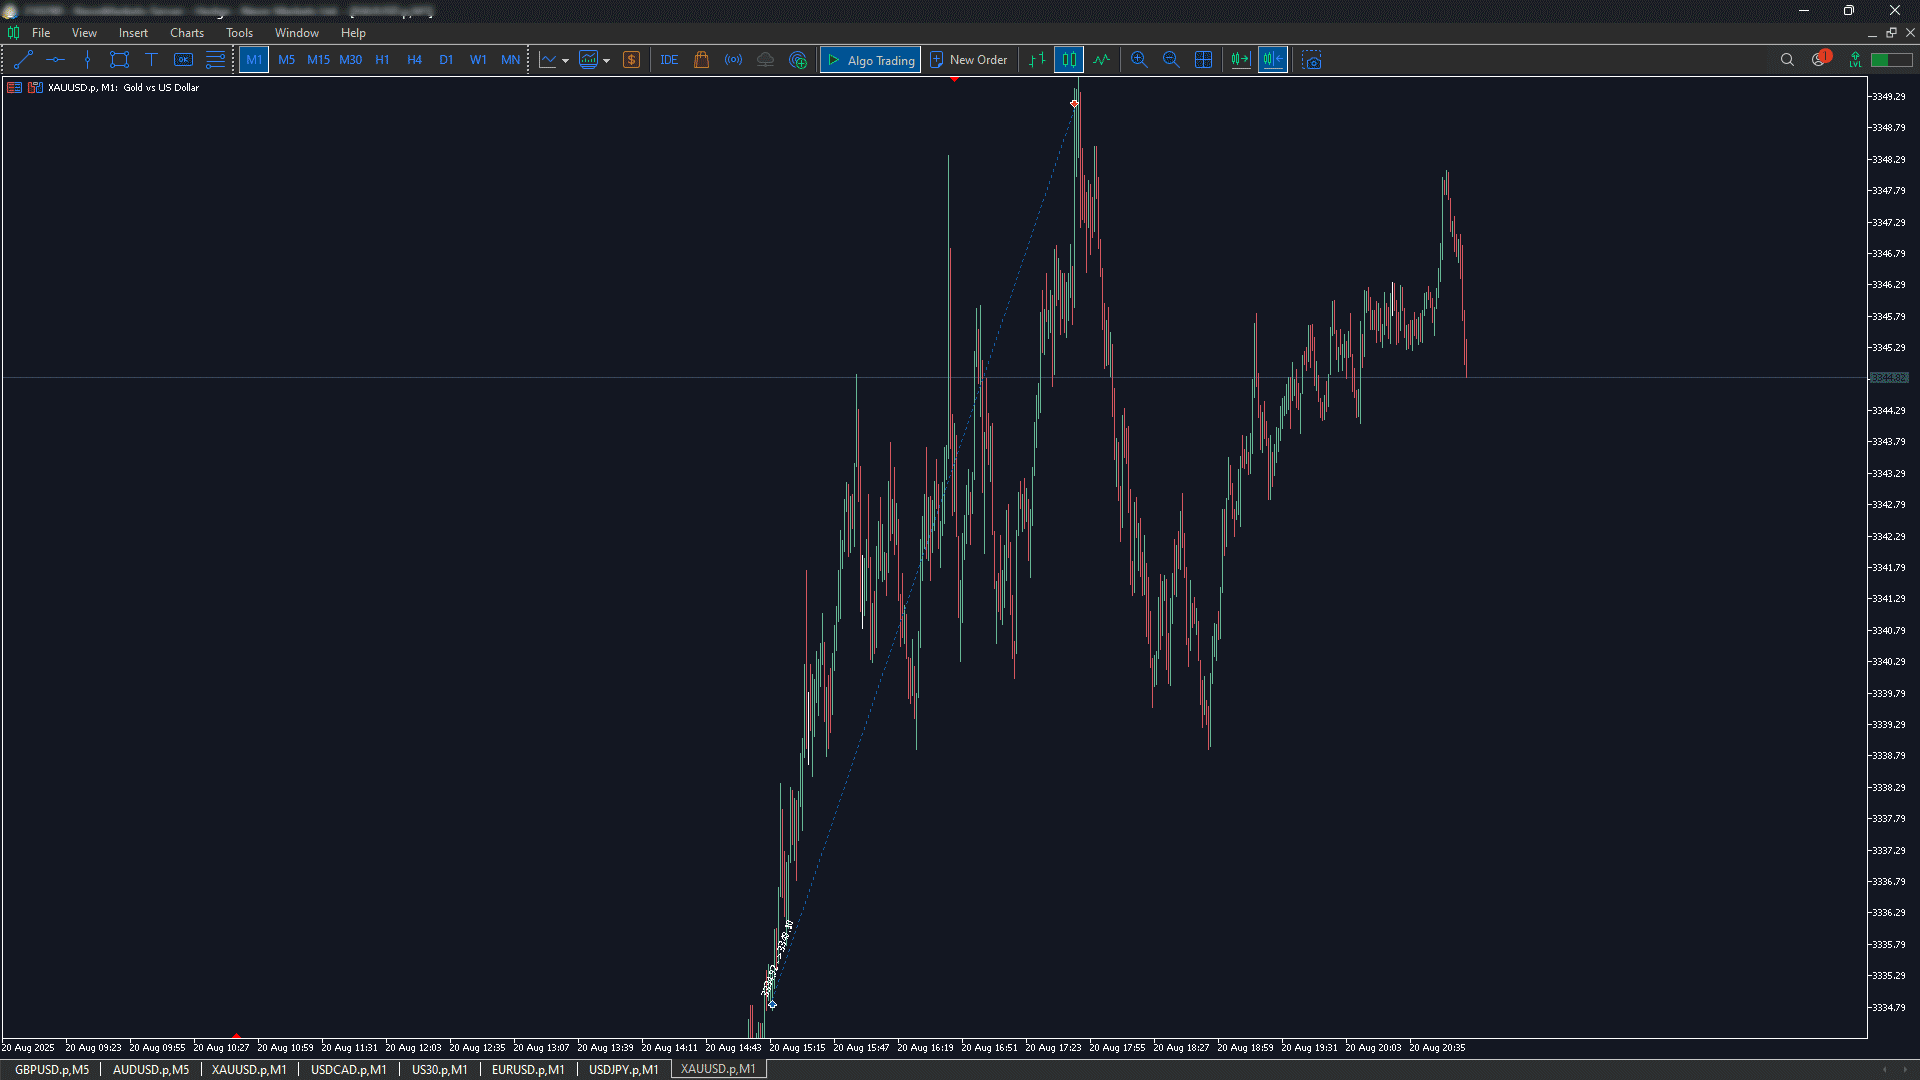Select the trendline drawing tool
1920x1080 pixels.
click(x=24, y=60)
